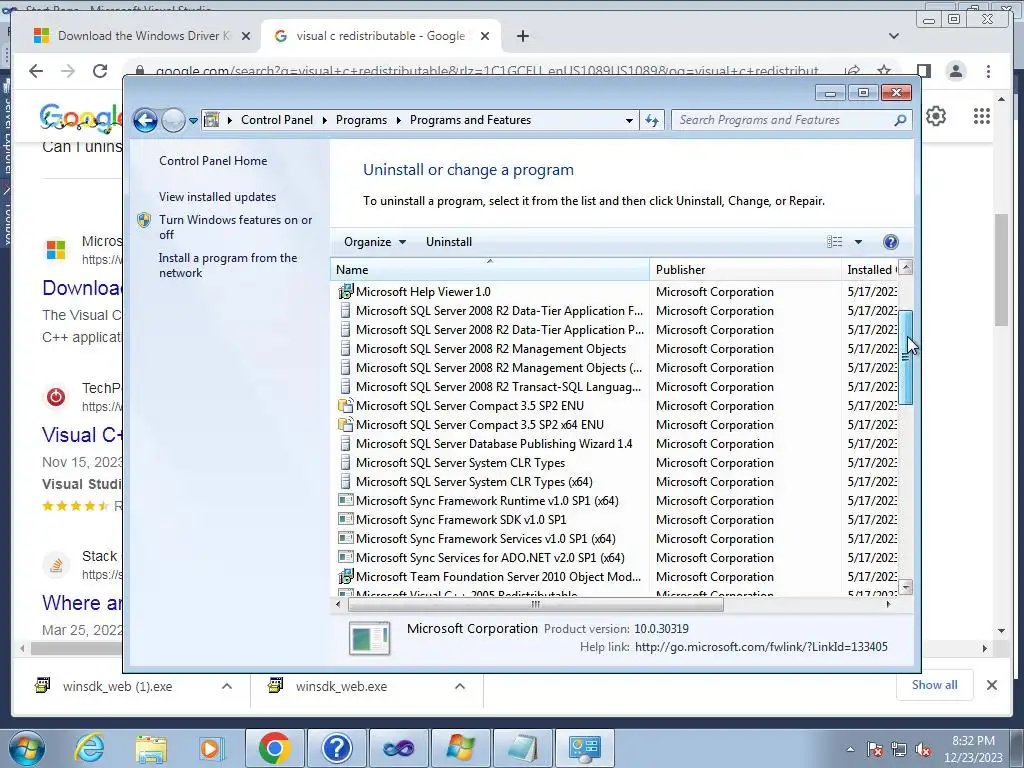This screenshot has width=1024, height=768.
Task: Switch to Download the Windows Driver Kit tab
Action: pyautogui.click(x=142, y=36)
